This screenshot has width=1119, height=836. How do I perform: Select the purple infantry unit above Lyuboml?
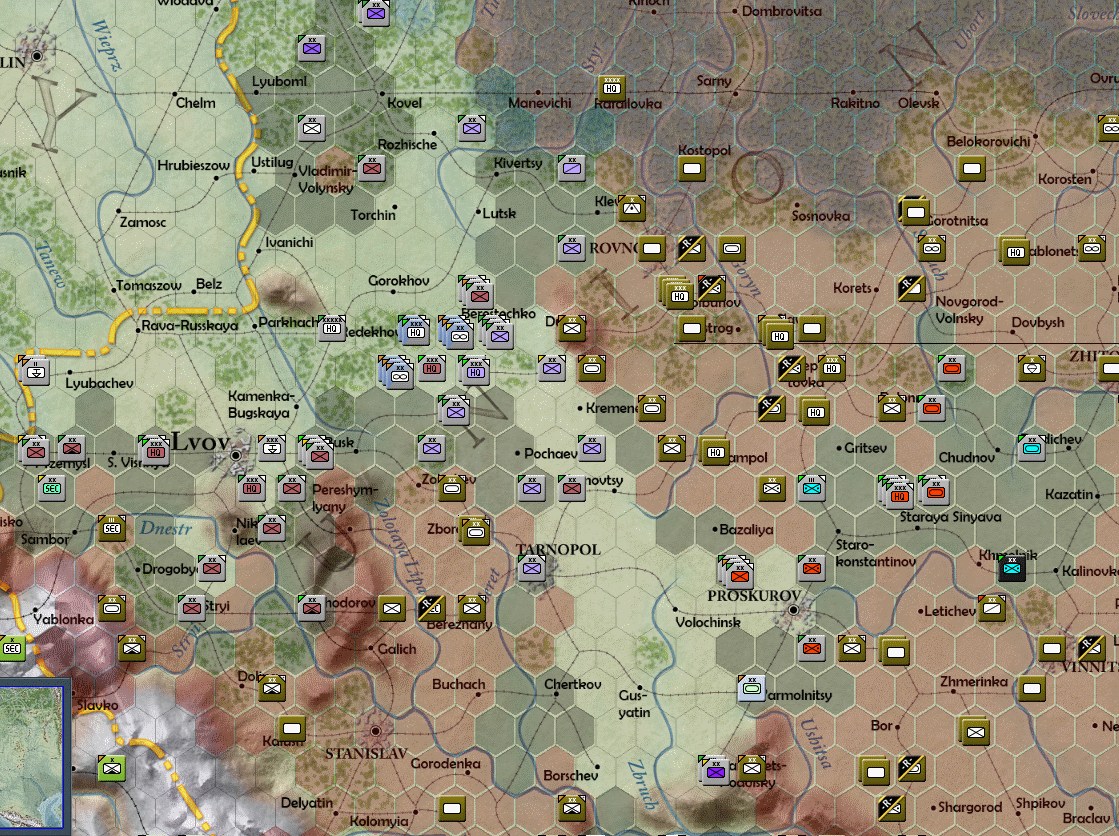(x=312, y=48)
